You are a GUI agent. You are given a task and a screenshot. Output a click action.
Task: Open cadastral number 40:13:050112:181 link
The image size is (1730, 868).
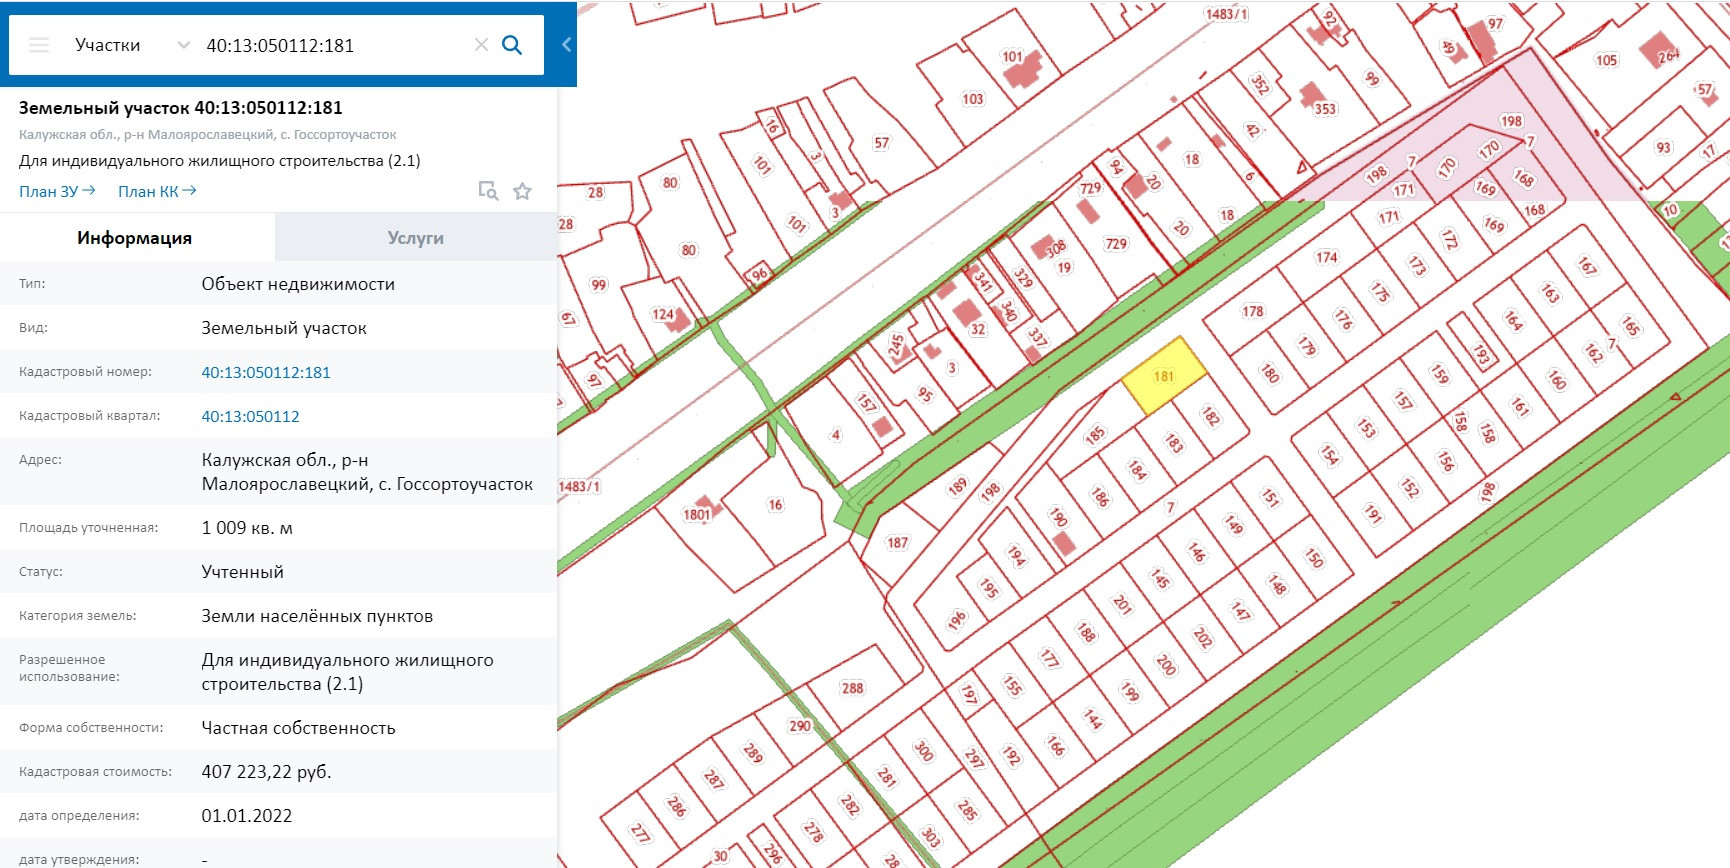point(266,372)
